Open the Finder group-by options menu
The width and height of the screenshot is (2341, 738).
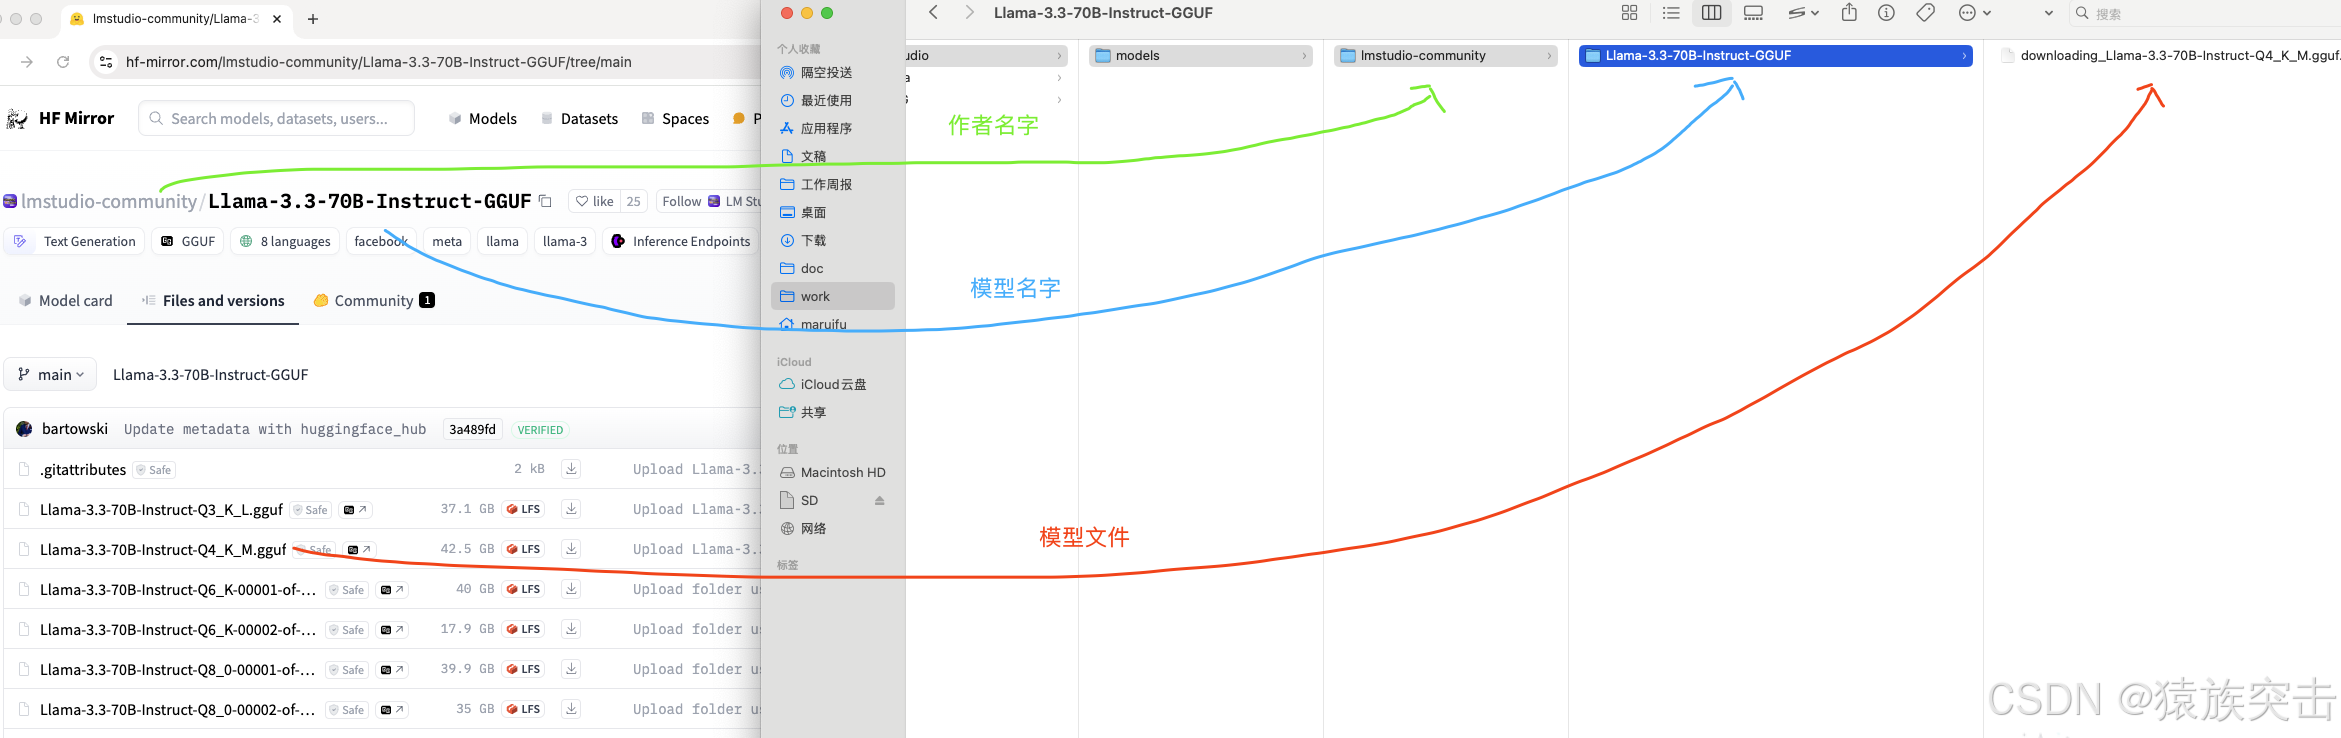point(1803,13)
